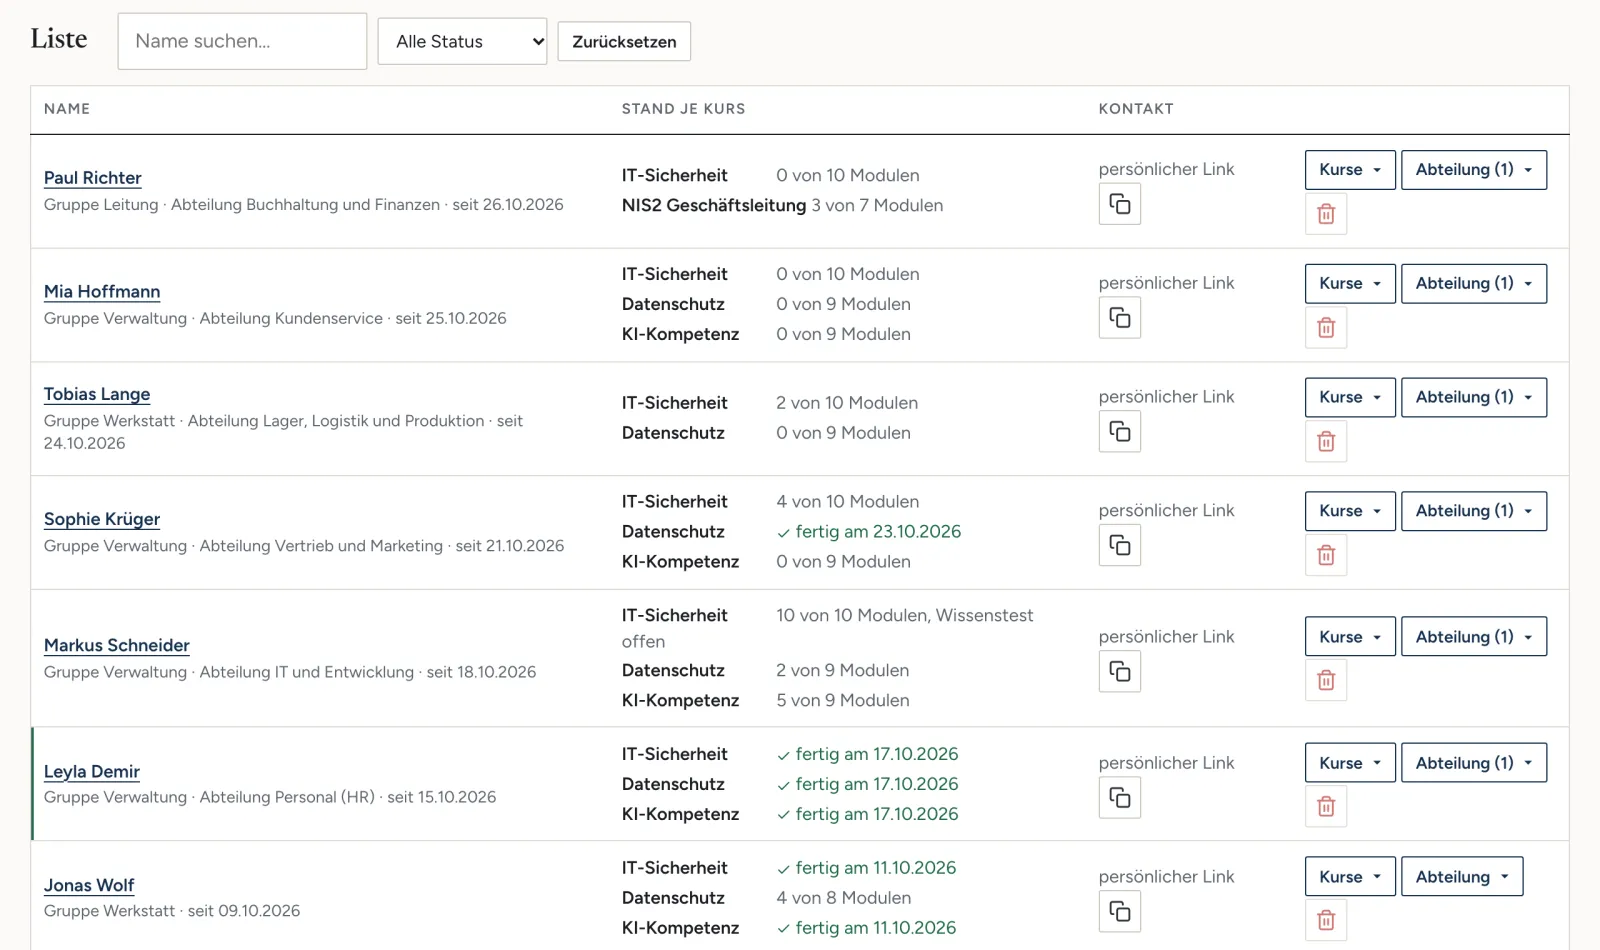Focus the Name suchen search field
The image size is (1600, 950).
(x=242, y=41)
